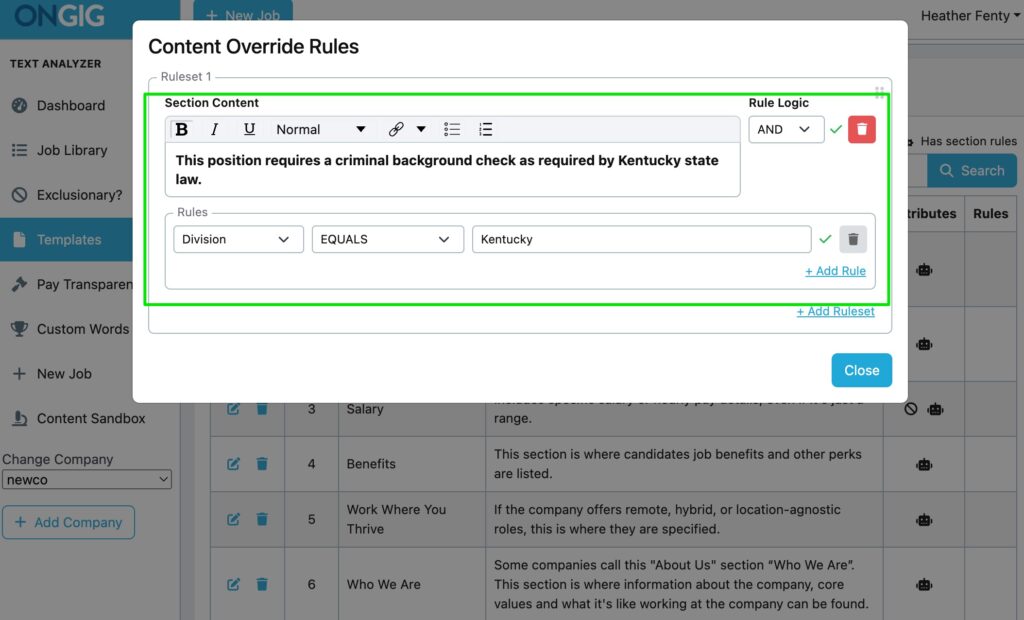Viewport: 1024px width, 620px height.
Task: Delete the Who We Are row
Action: pos(262,584)
